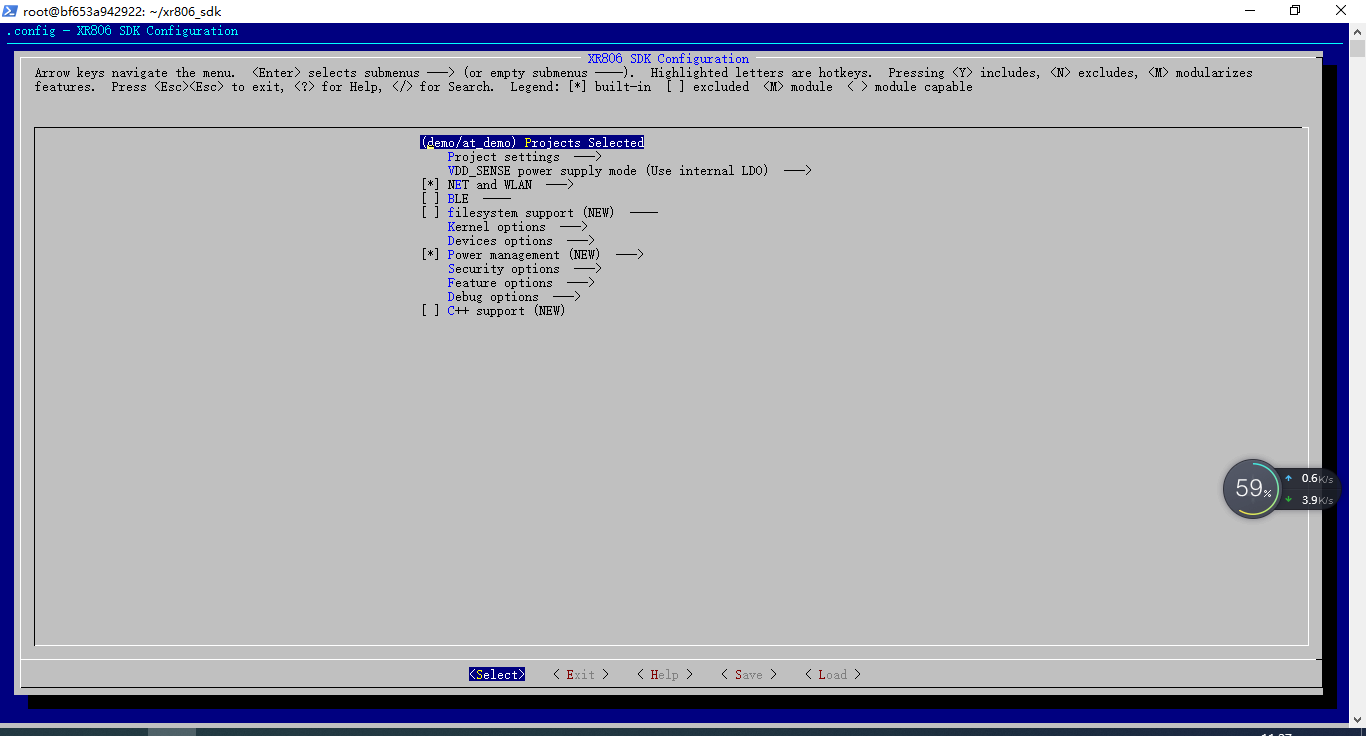Screen dimensions: 1366x736
Task: Open the Feature options submenu
Action: [x=521, y=283]
